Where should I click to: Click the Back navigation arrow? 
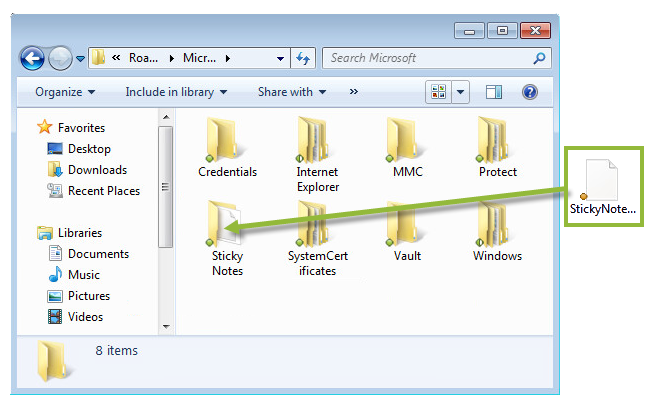coord(32,58)
